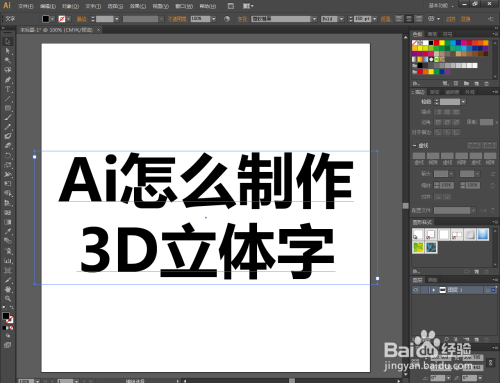Choose the center paragraph align button

pos(409,19)
